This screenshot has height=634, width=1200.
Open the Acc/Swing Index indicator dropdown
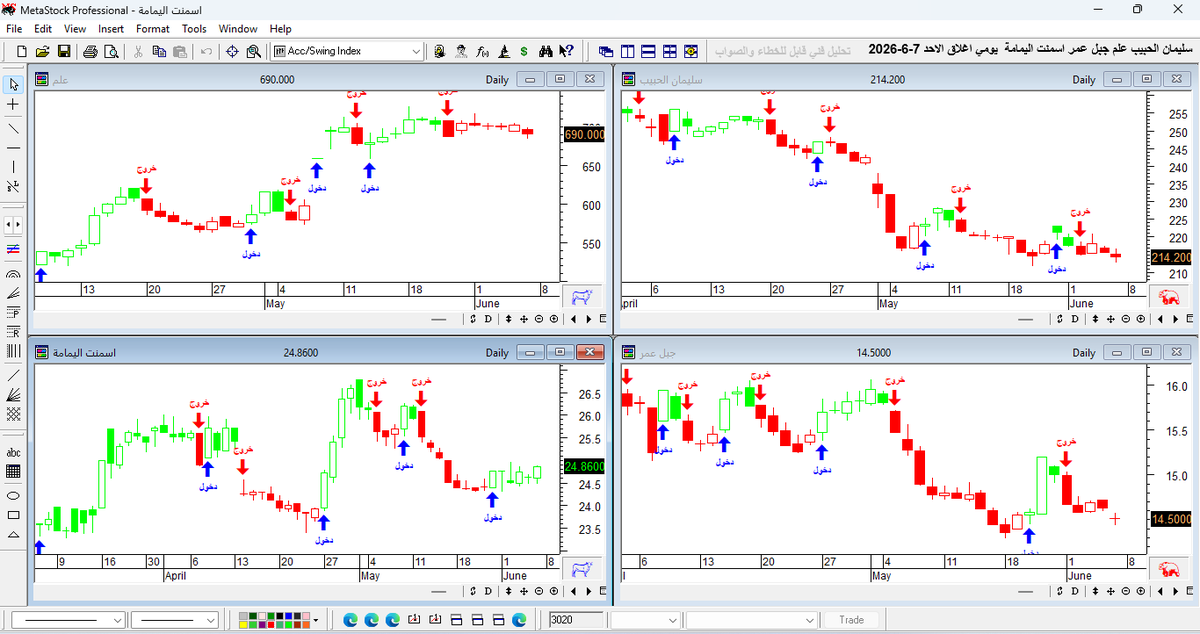[x=417, y=51]
